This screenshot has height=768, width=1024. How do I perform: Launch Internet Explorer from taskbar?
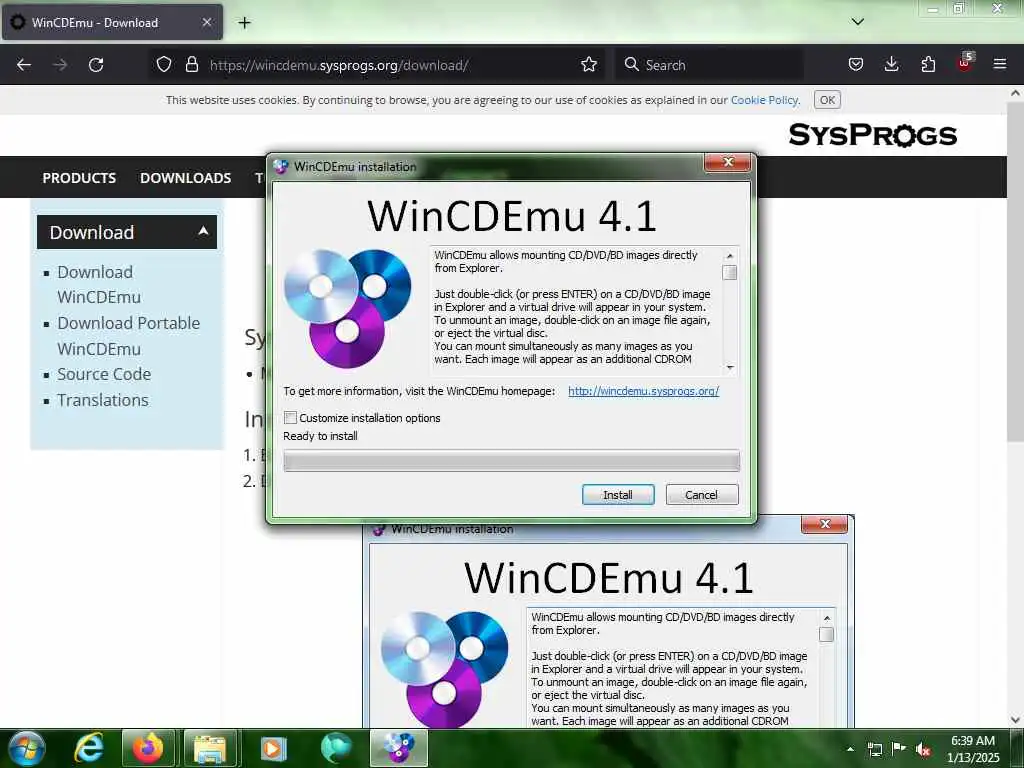(x=88, y=748)
